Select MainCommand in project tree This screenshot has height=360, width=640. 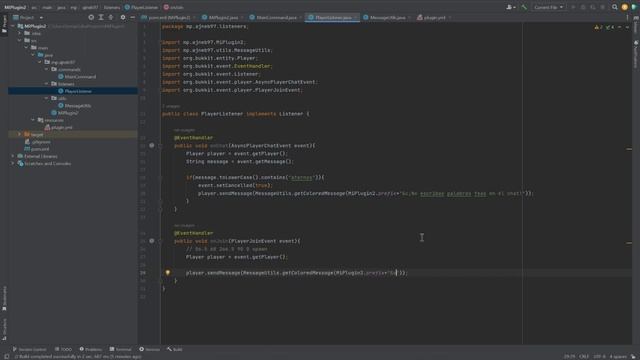80,77
